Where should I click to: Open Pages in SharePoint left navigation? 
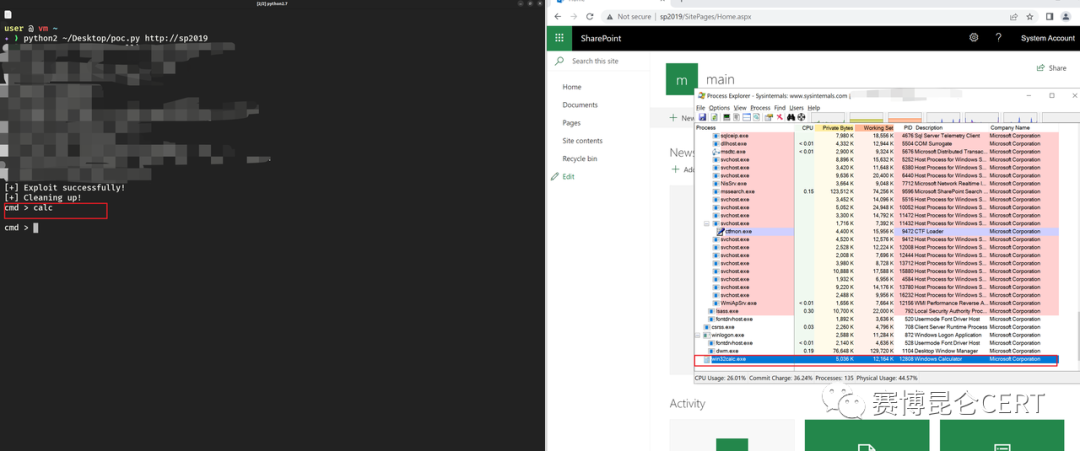[x=572, y=123]
